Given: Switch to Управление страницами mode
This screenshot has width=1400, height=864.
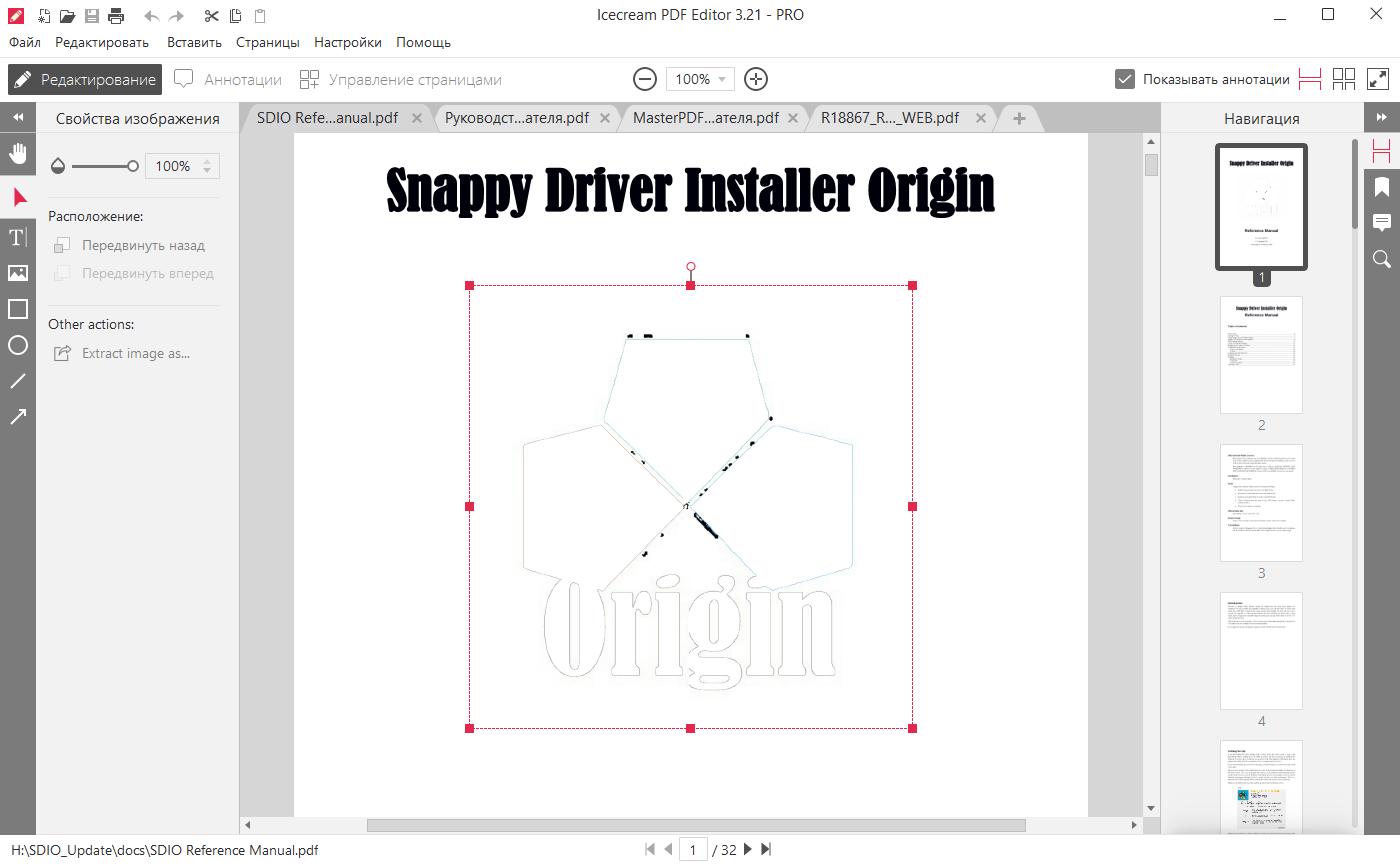Looking at the screenshot, I should click(x=401, y=79).
